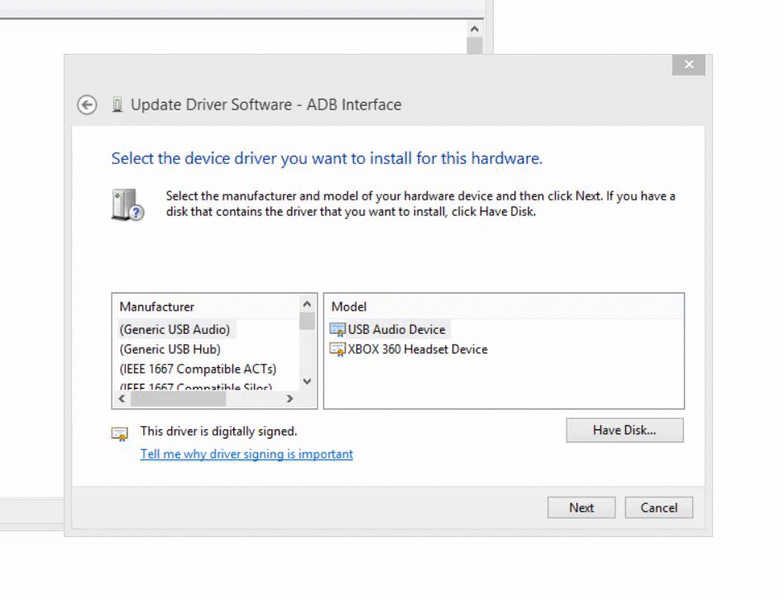Viewport: 784px width, 600px height.
Task: Go back using the wizard's back arrow
Action: (x=87, y=105)
